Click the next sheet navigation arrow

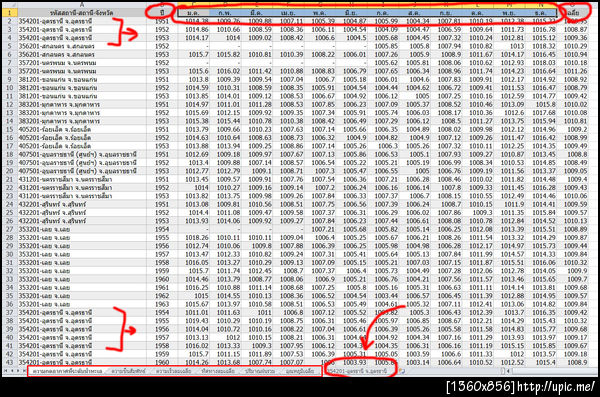[x=18, y=371]
